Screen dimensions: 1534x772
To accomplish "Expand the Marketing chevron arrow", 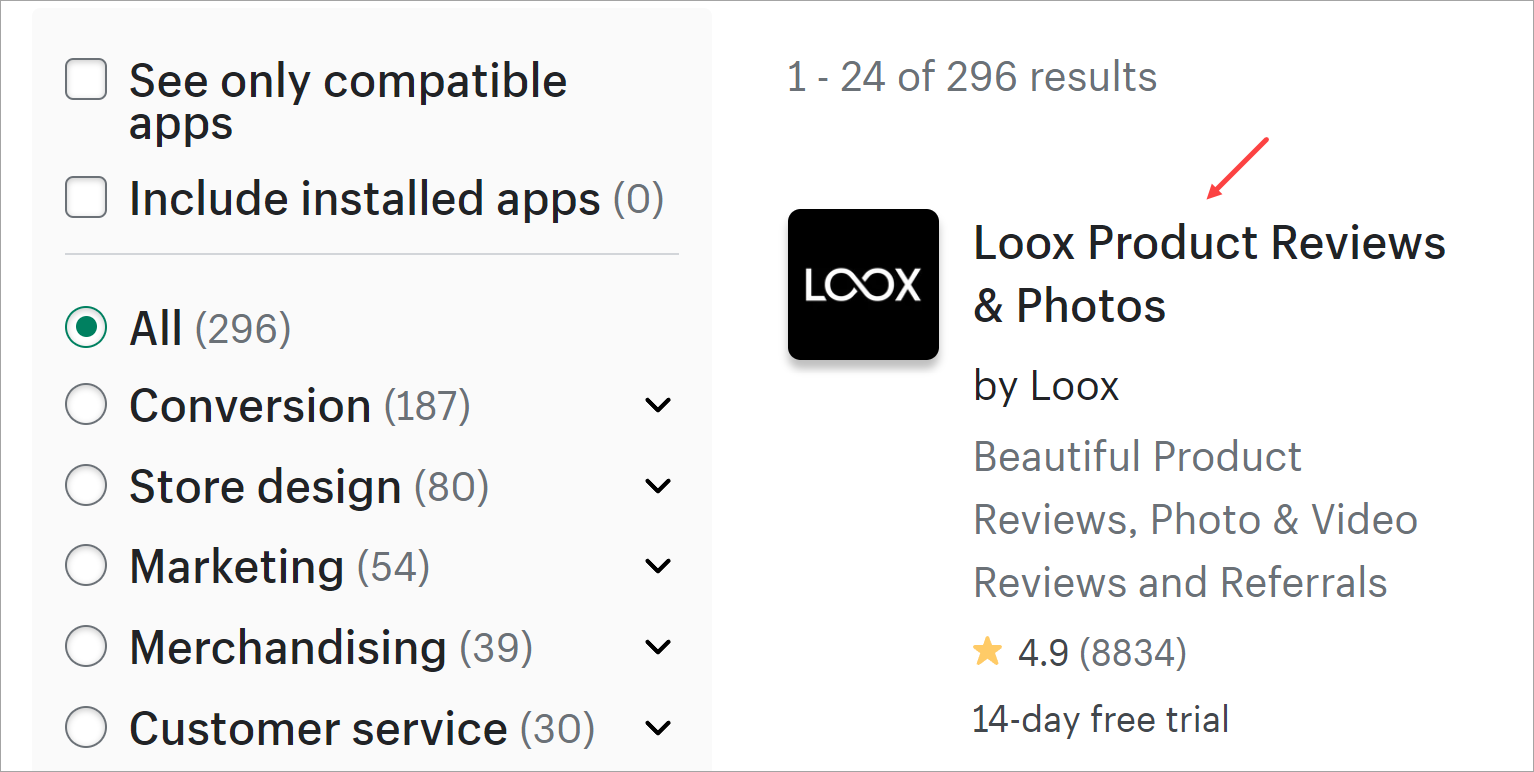I will coord(658,567).
